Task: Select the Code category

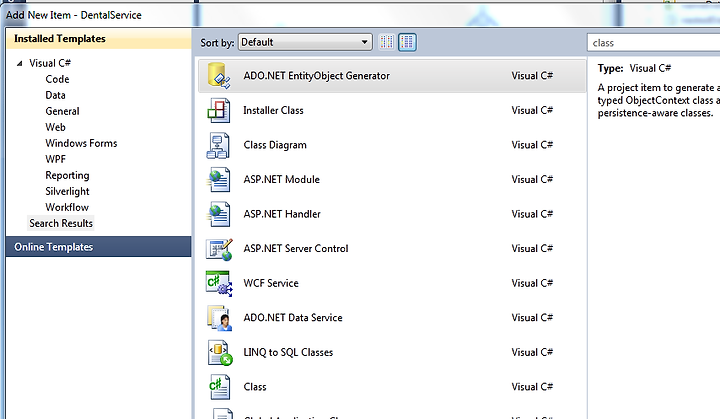Action: pos(57,79)
